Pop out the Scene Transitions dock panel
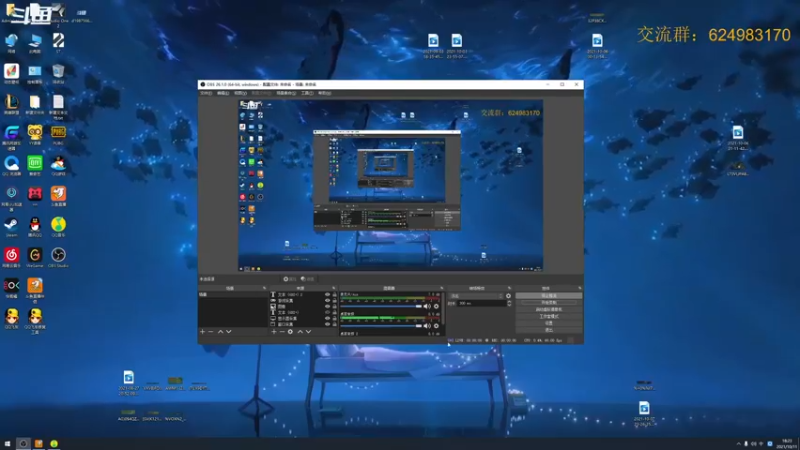This screenshot has width=800, height=450. (x=509, y=288)
